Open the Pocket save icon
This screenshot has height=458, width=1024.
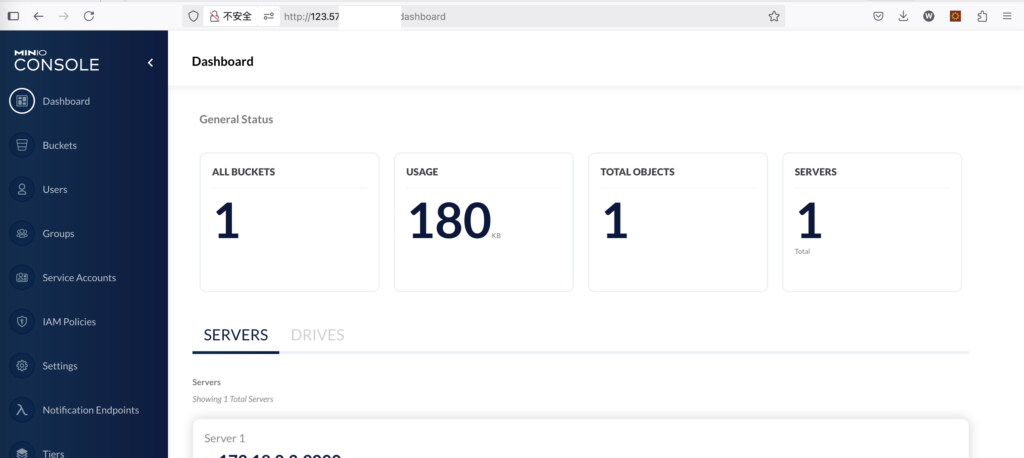[878, 16]
